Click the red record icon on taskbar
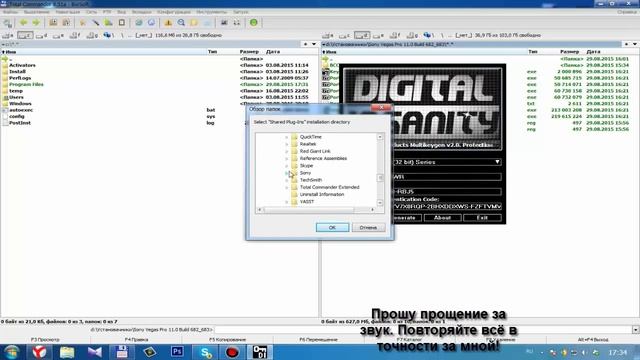 click(232, 352)
